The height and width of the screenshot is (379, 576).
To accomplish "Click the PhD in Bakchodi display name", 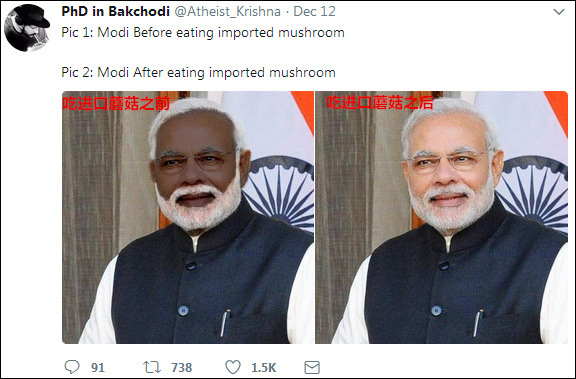I will point(115,11).
